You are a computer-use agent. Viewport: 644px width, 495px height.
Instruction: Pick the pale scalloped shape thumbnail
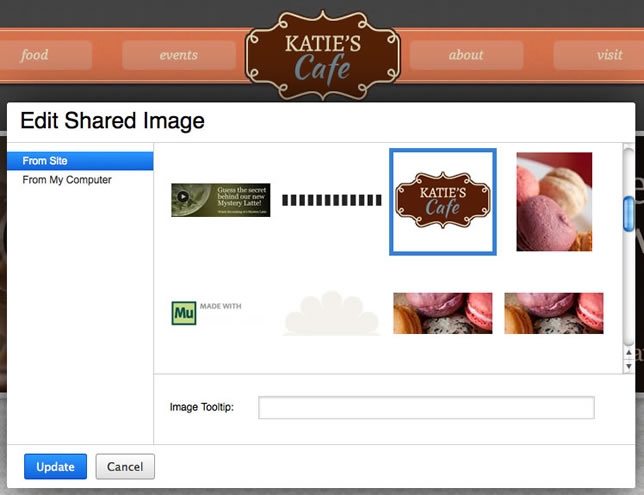coord(332,313)
